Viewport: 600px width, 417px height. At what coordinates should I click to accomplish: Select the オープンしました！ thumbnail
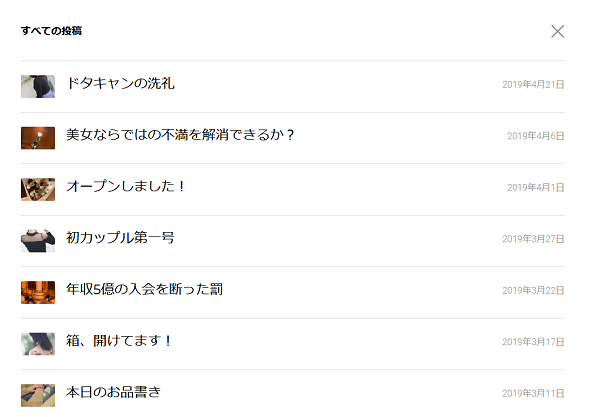[38, 189]
